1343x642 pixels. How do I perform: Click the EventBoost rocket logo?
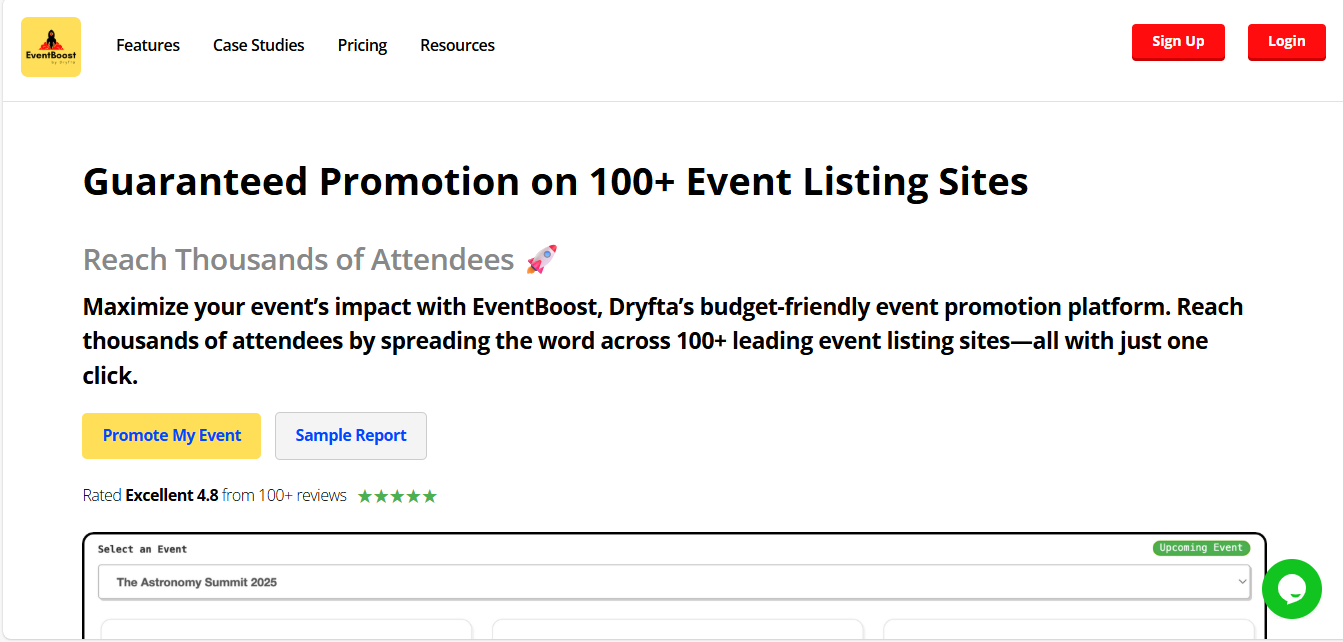pos(50,46)
